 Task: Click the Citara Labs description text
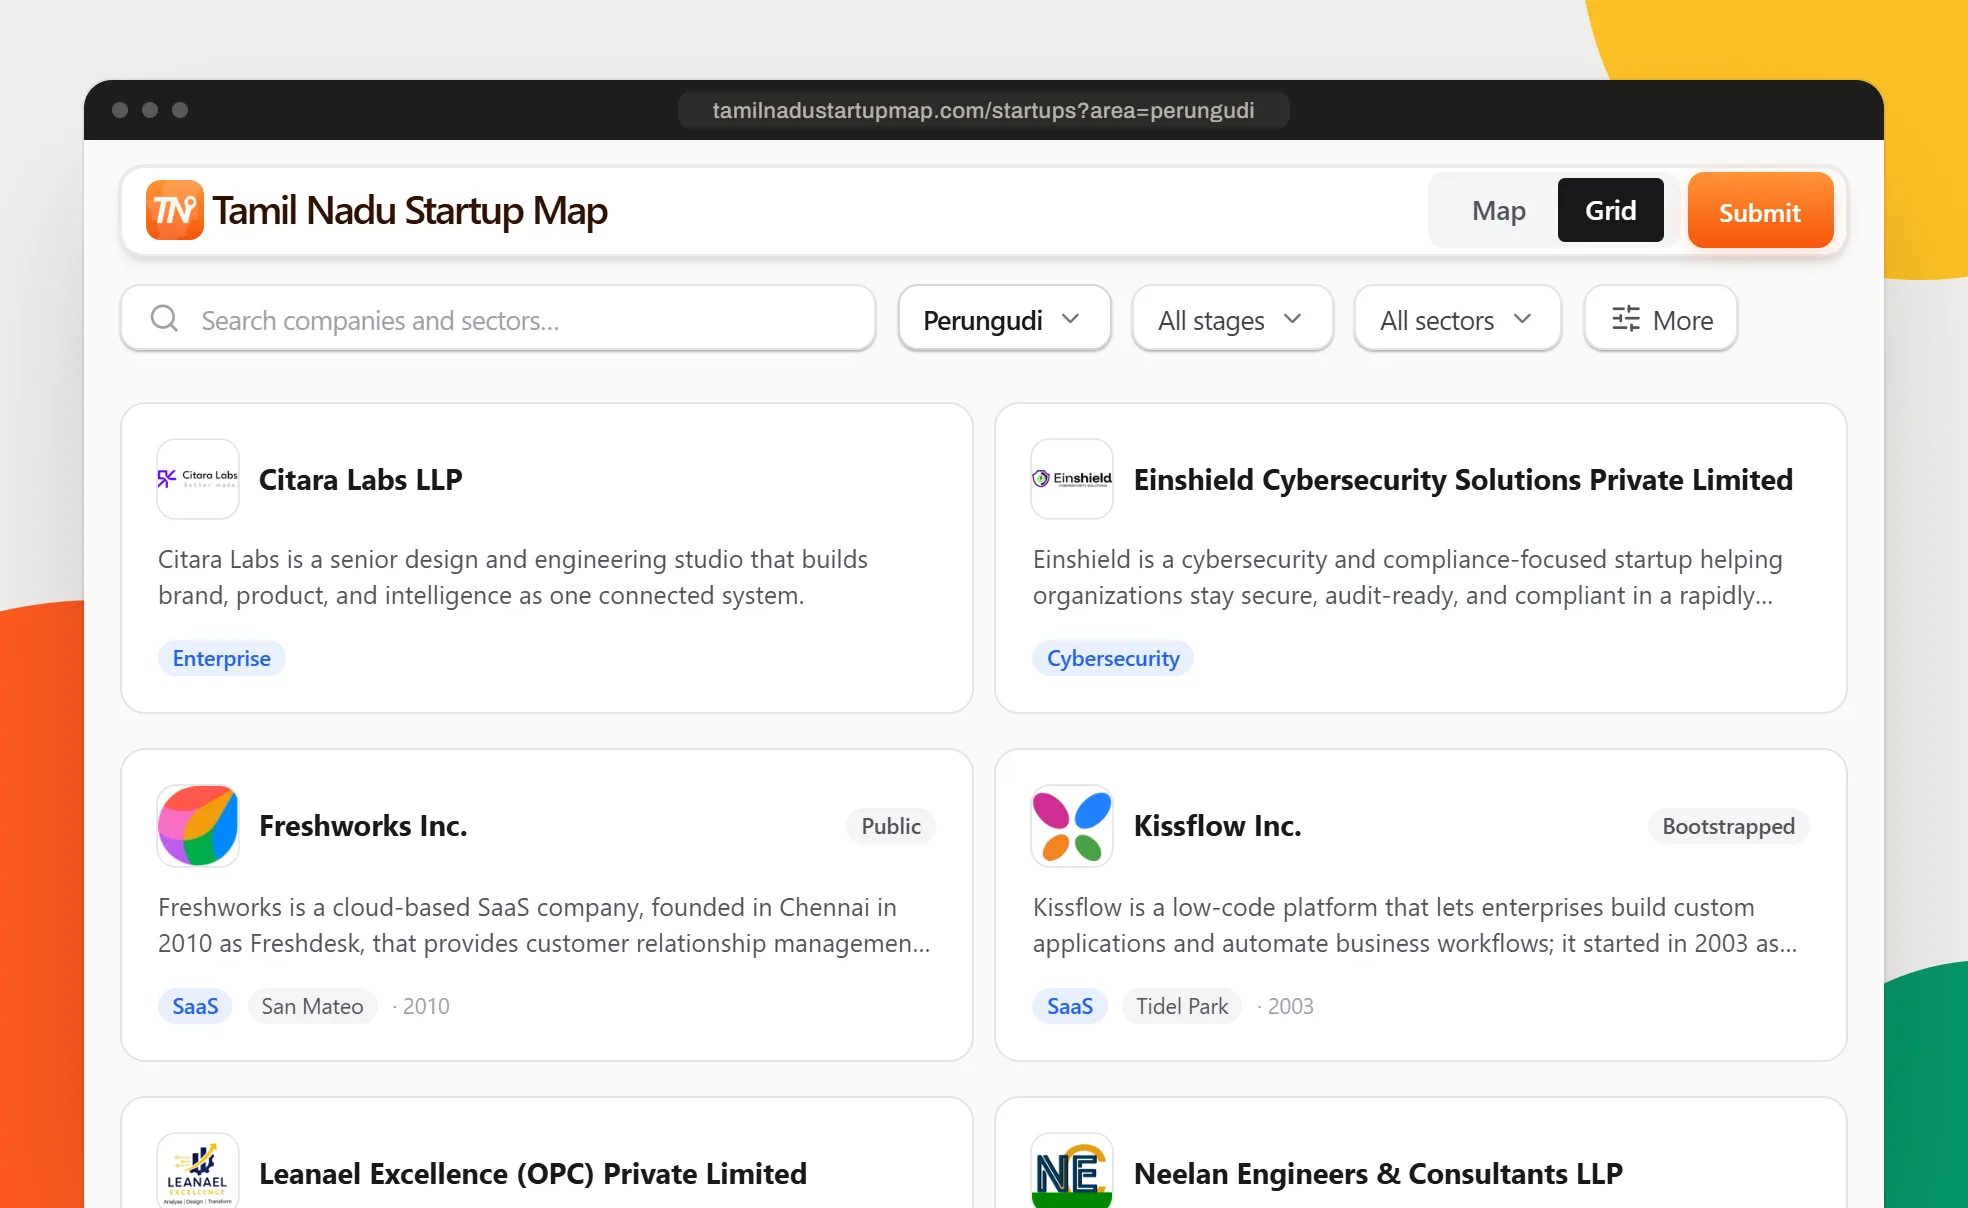coord(513,577)
